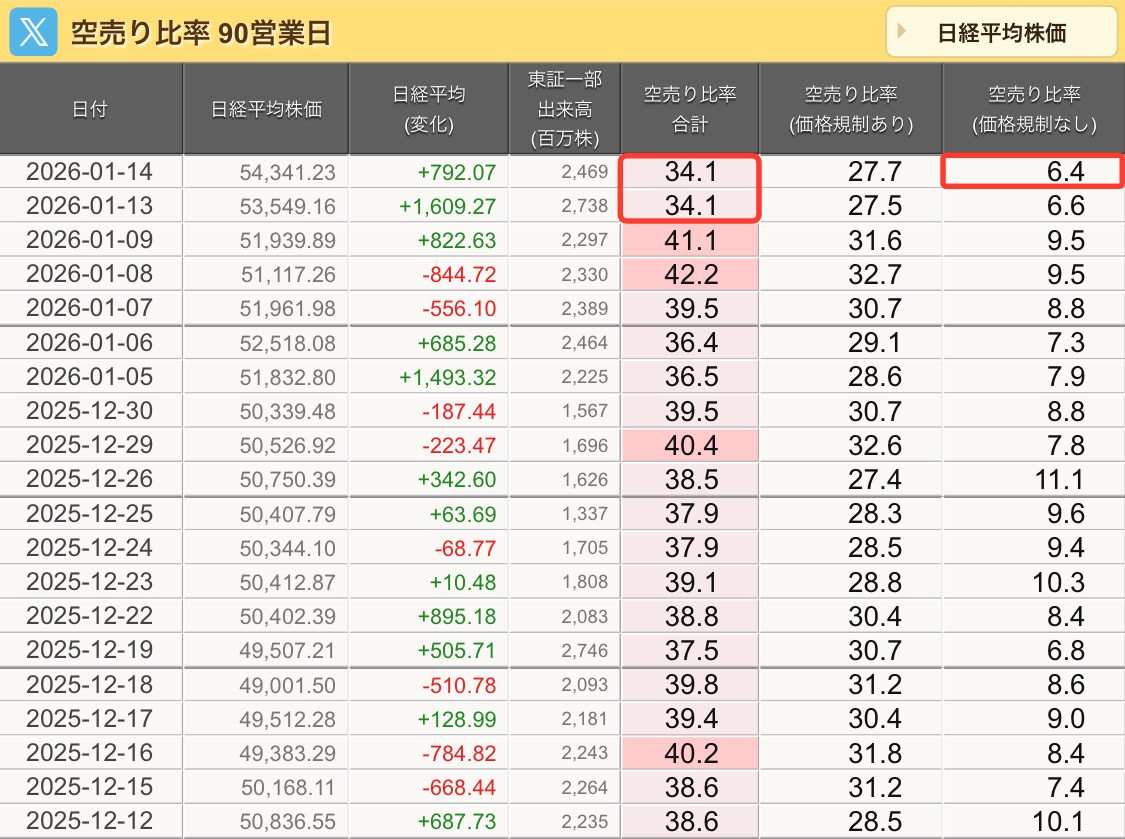1125x839 pixels.
Task: Select the 42.2 cell for 2026-01-08
Action: [x=690, y=273]
